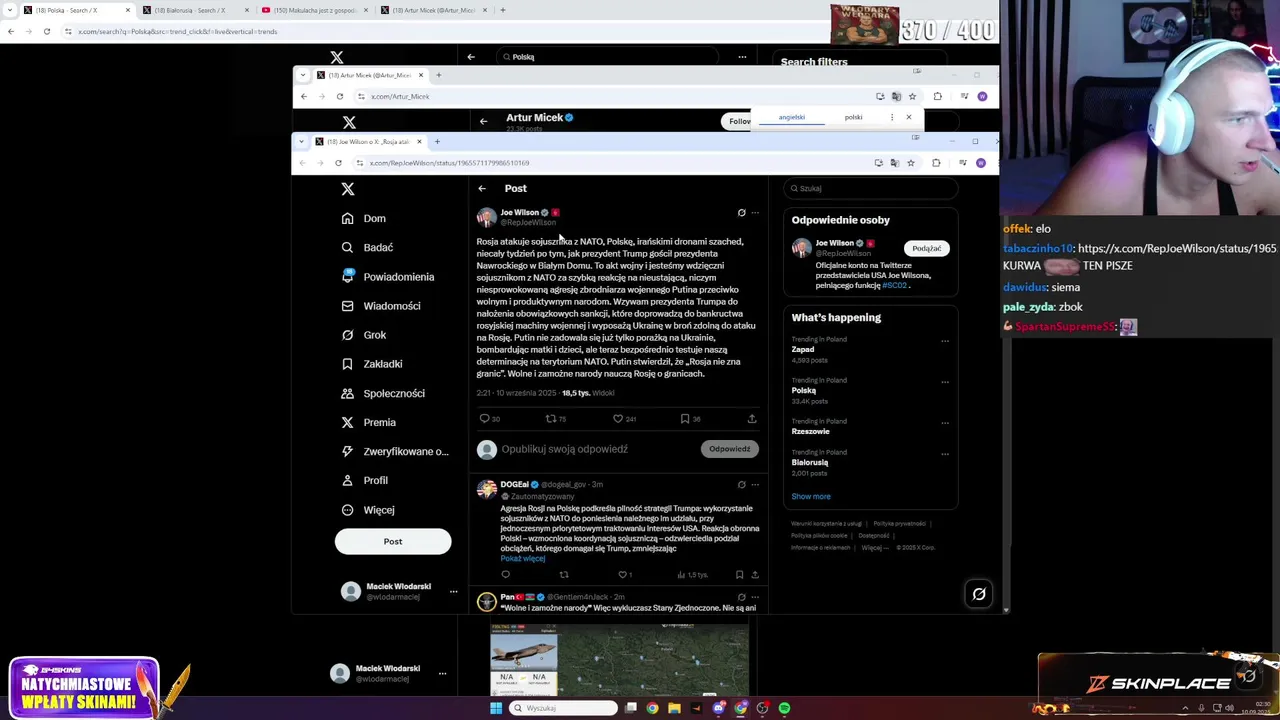The width and height of the screenshot is (1280, 720).
Task: Open more options for Rzeszowie trend
Action: point(945,423)
